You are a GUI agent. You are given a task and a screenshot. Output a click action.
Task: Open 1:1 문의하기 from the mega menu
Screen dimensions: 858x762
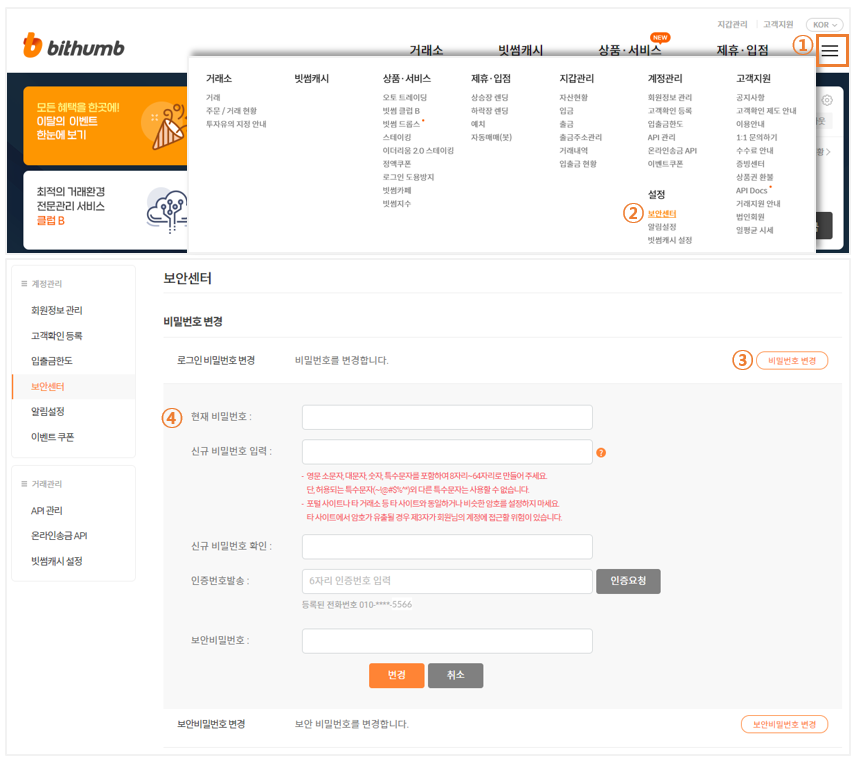click(757, 137)
